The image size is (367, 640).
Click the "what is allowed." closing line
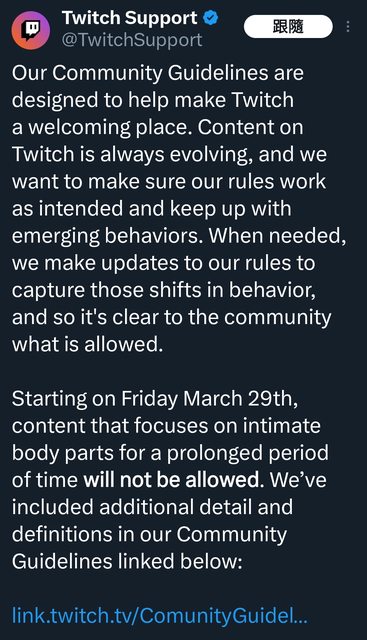[x=87, y=344]
